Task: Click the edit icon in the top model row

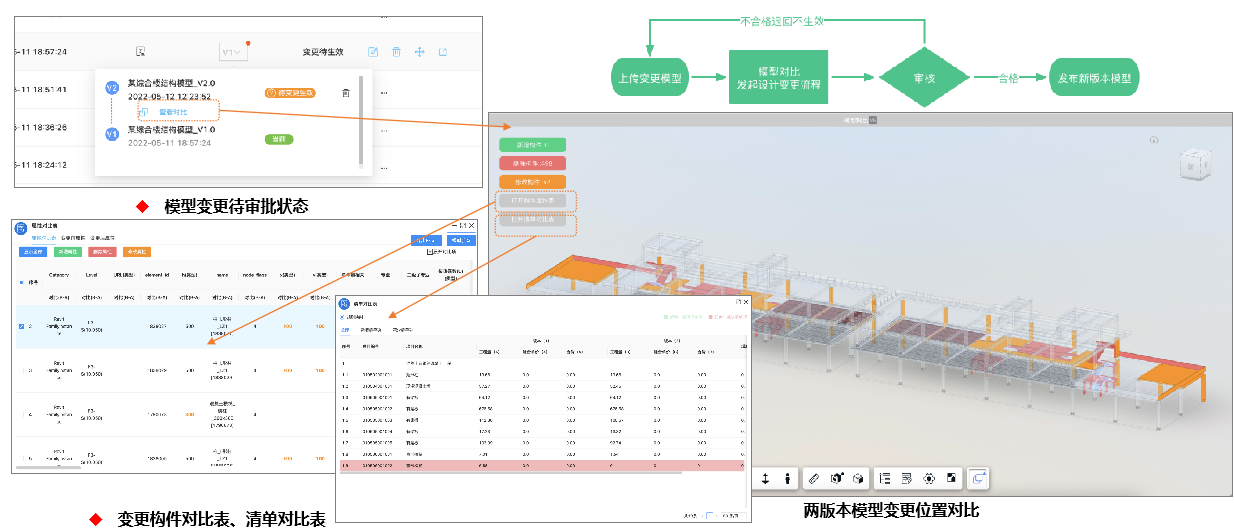Action: pyautogui.click(x=373, y=52)
